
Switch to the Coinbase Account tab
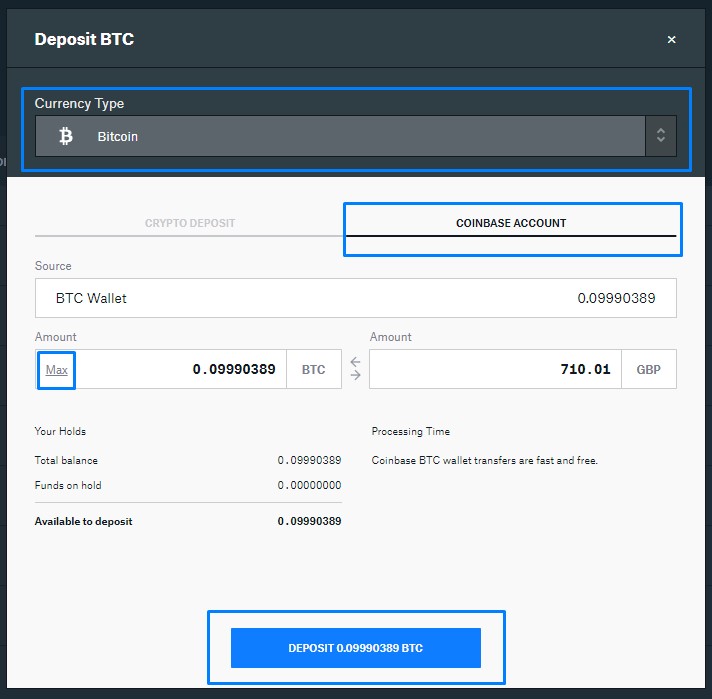click(511, 223)
